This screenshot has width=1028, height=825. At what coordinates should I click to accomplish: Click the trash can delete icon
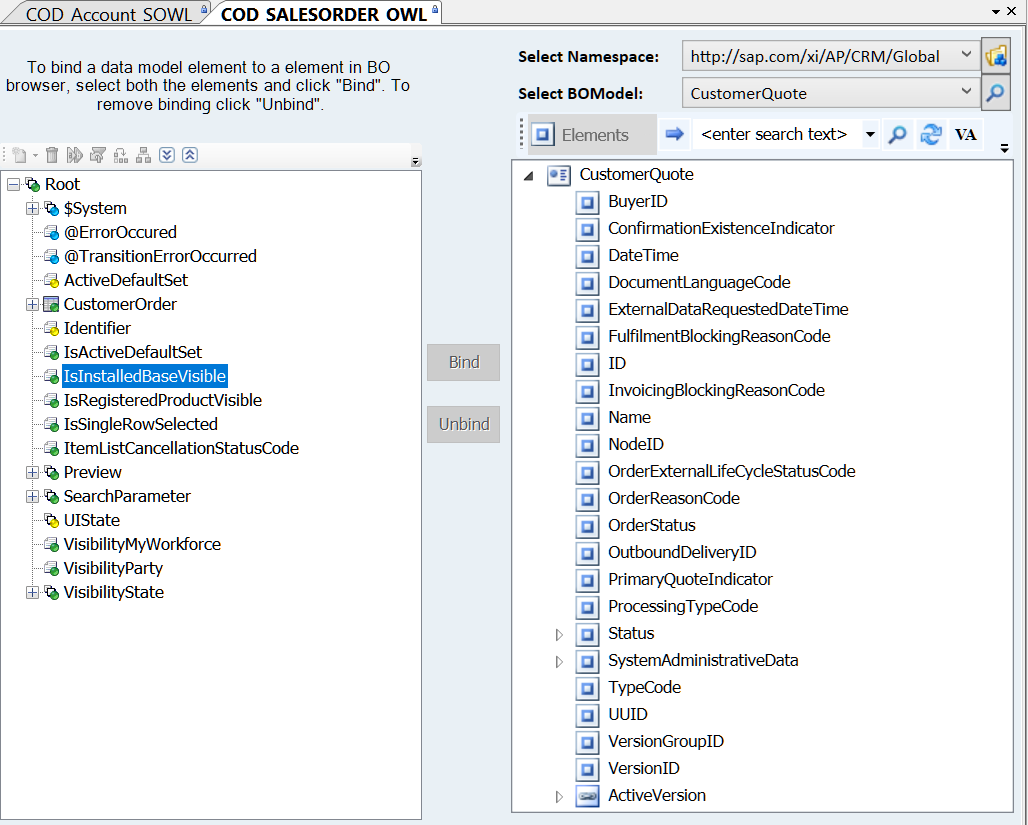(x=52, y=155)
